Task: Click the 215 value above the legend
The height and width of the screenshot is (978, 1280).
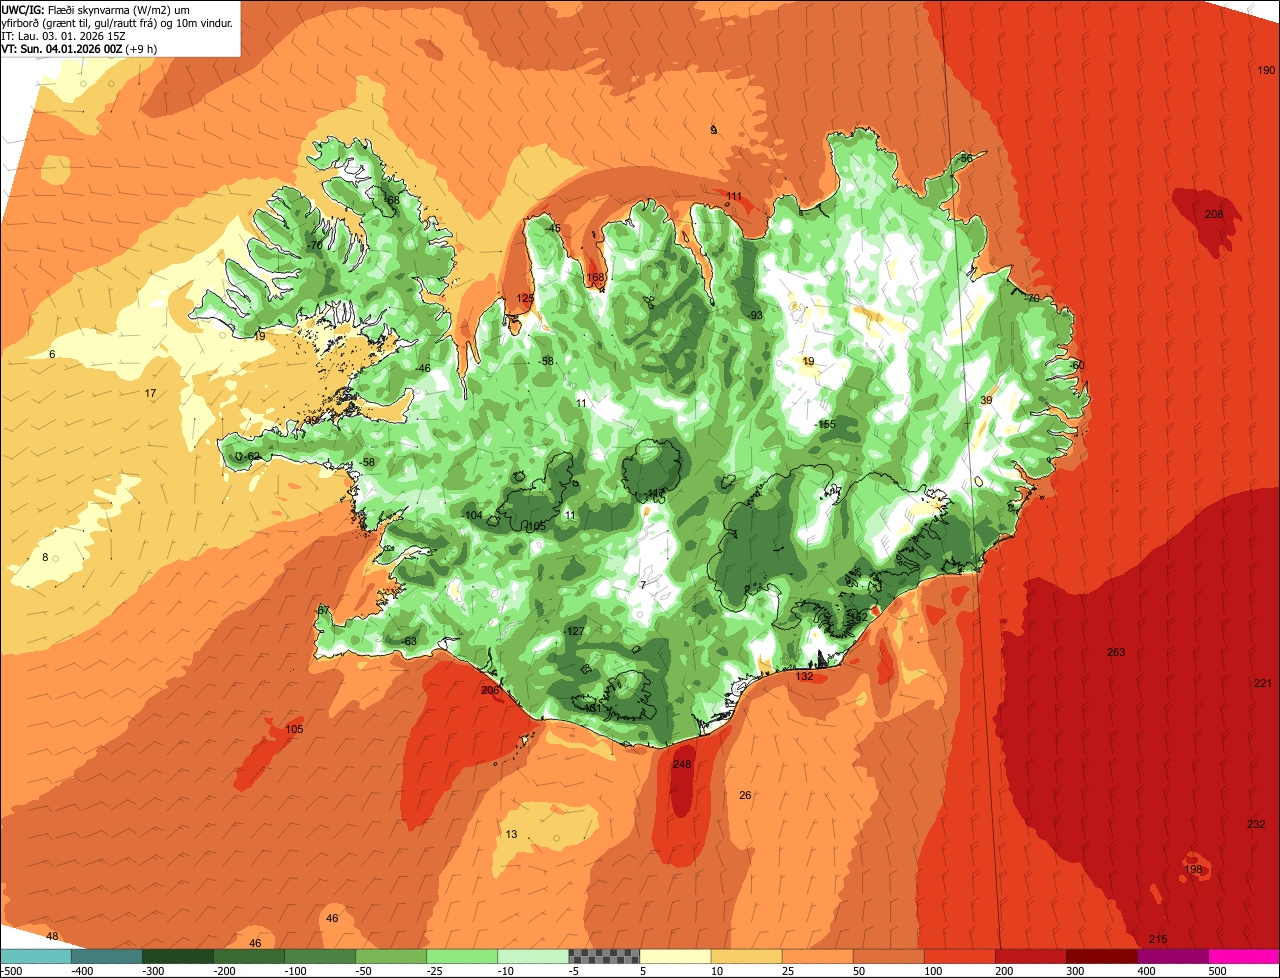Action: click(x=1158, y=938)
